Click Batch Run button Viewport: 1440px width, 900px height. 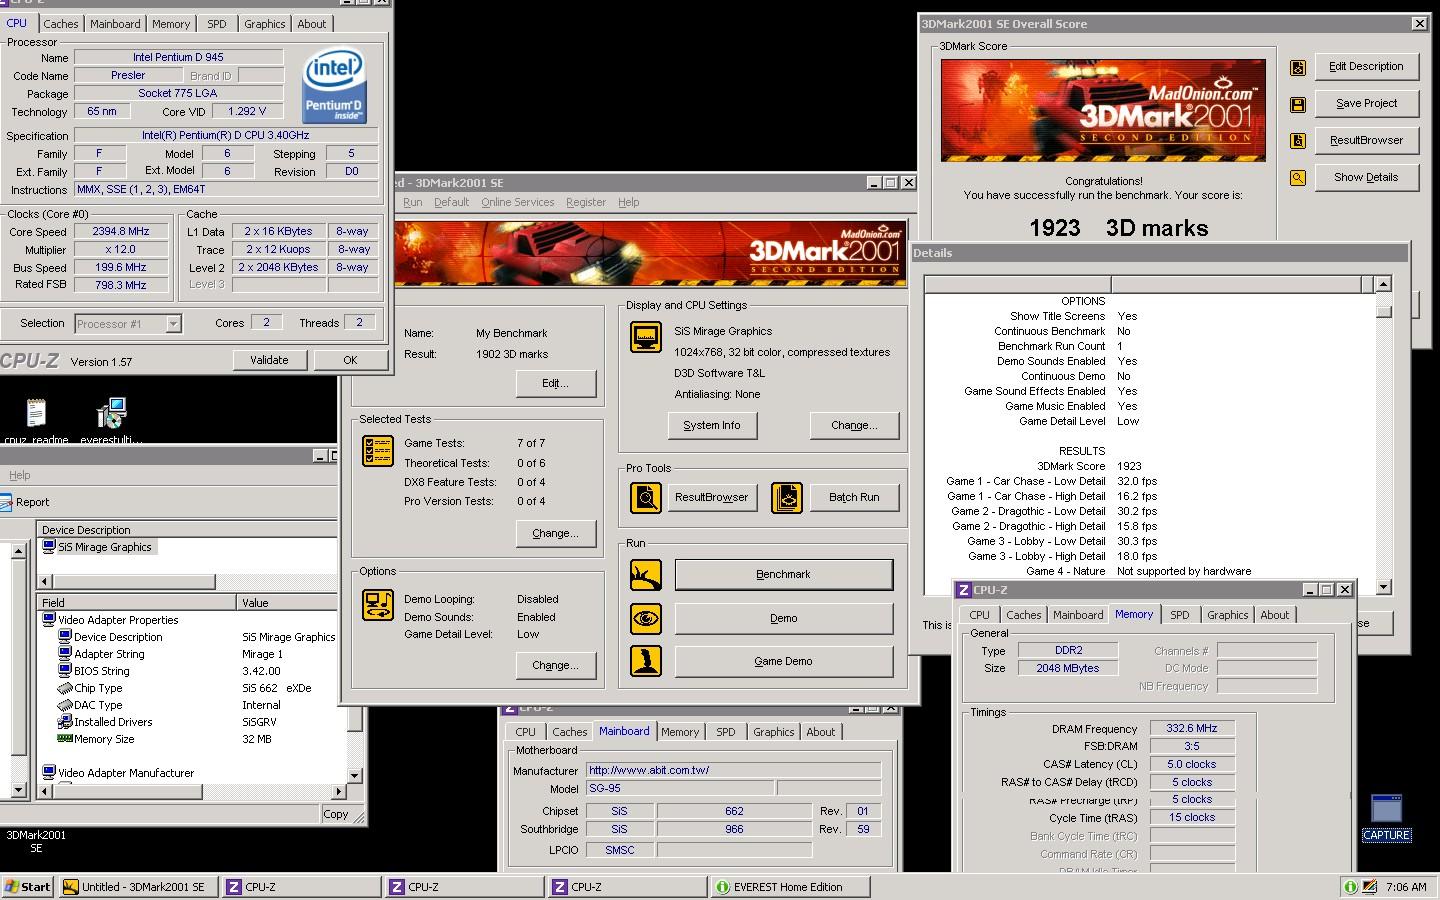point(854,497)
